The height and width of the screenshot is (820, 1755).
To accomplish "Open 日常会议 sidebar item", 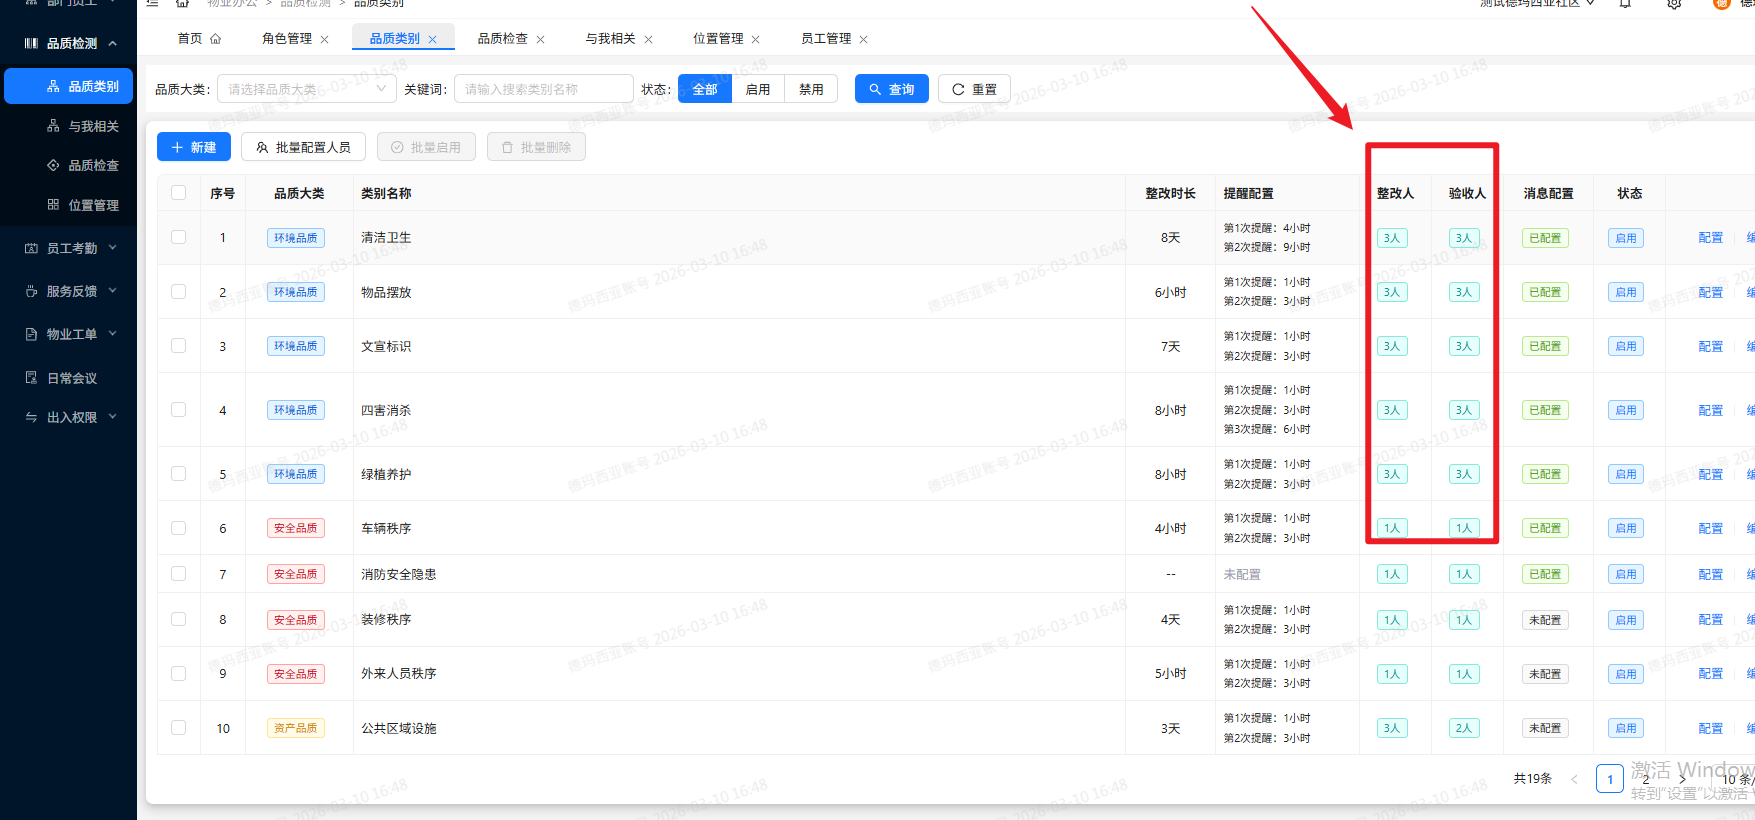I will pos(71,378).
